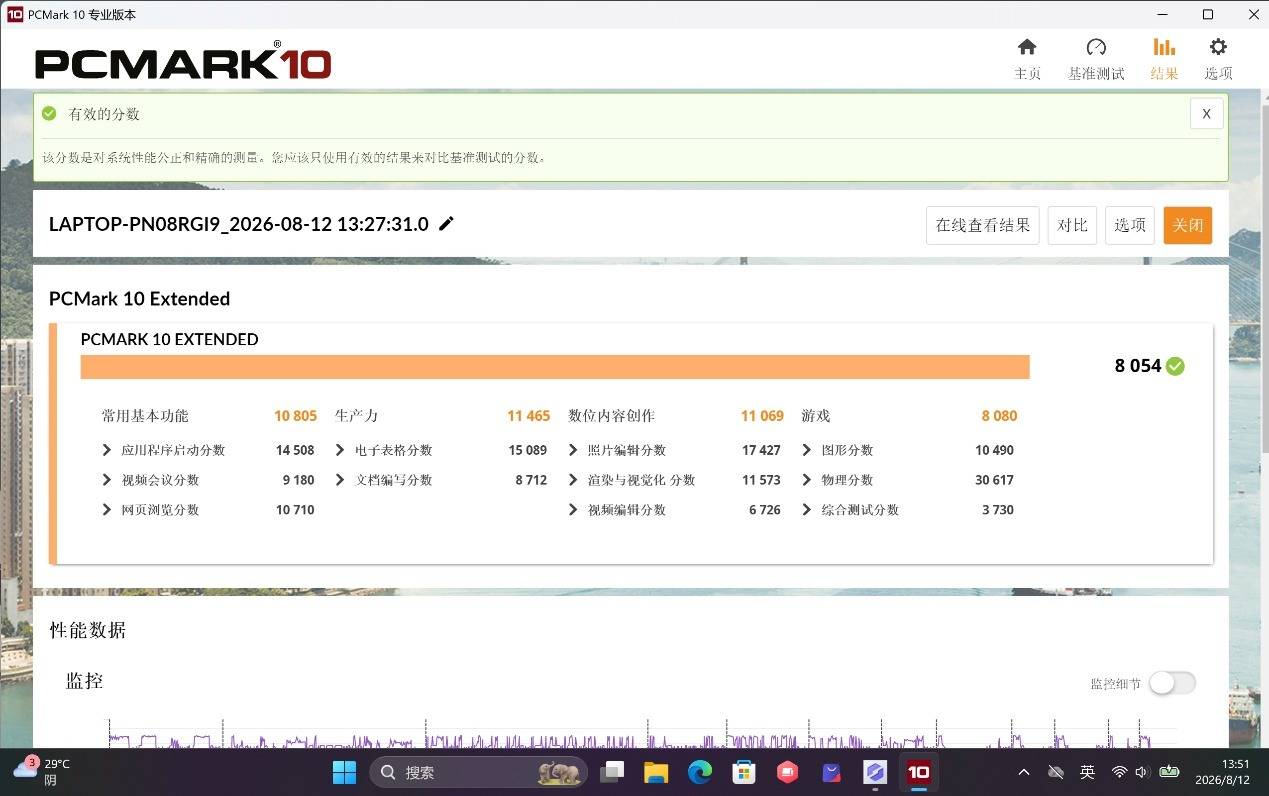
Task: Click the battery tray icon
Action: coord(1169,772)
